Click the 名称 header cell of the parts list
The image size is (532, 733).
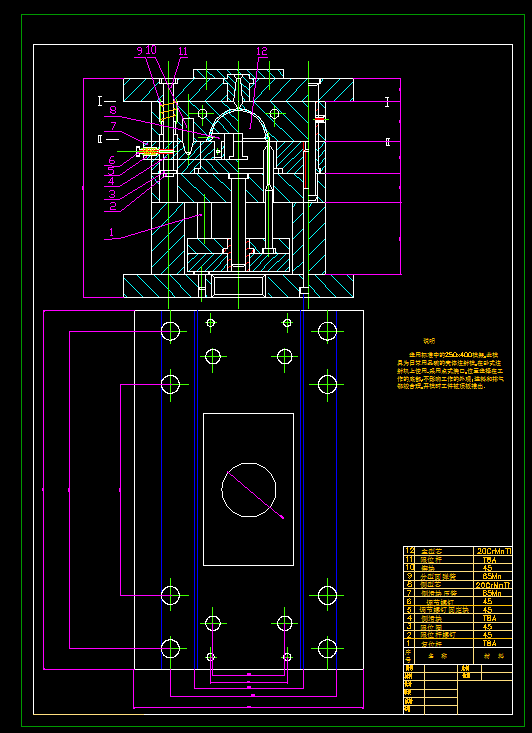(444, 656)
